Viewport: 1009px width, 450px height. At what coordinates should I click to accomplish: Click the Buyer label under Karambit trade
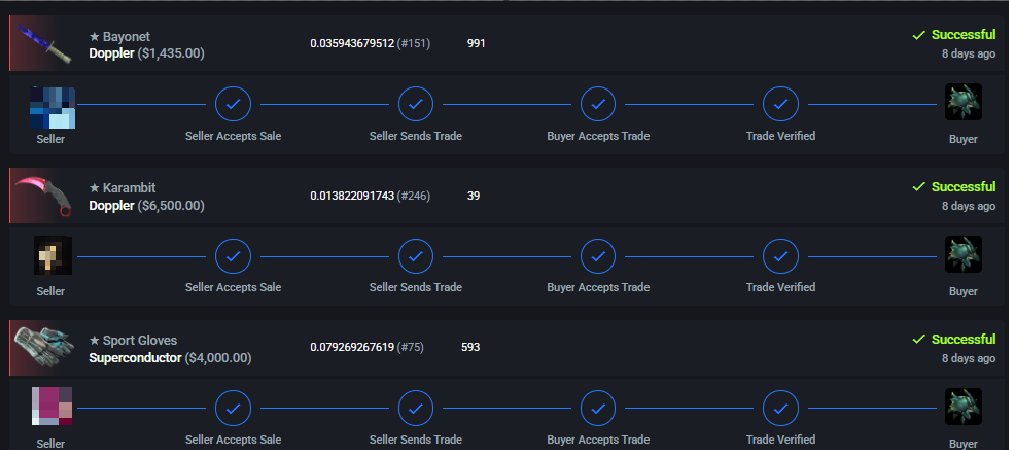[x=963, y=291]
